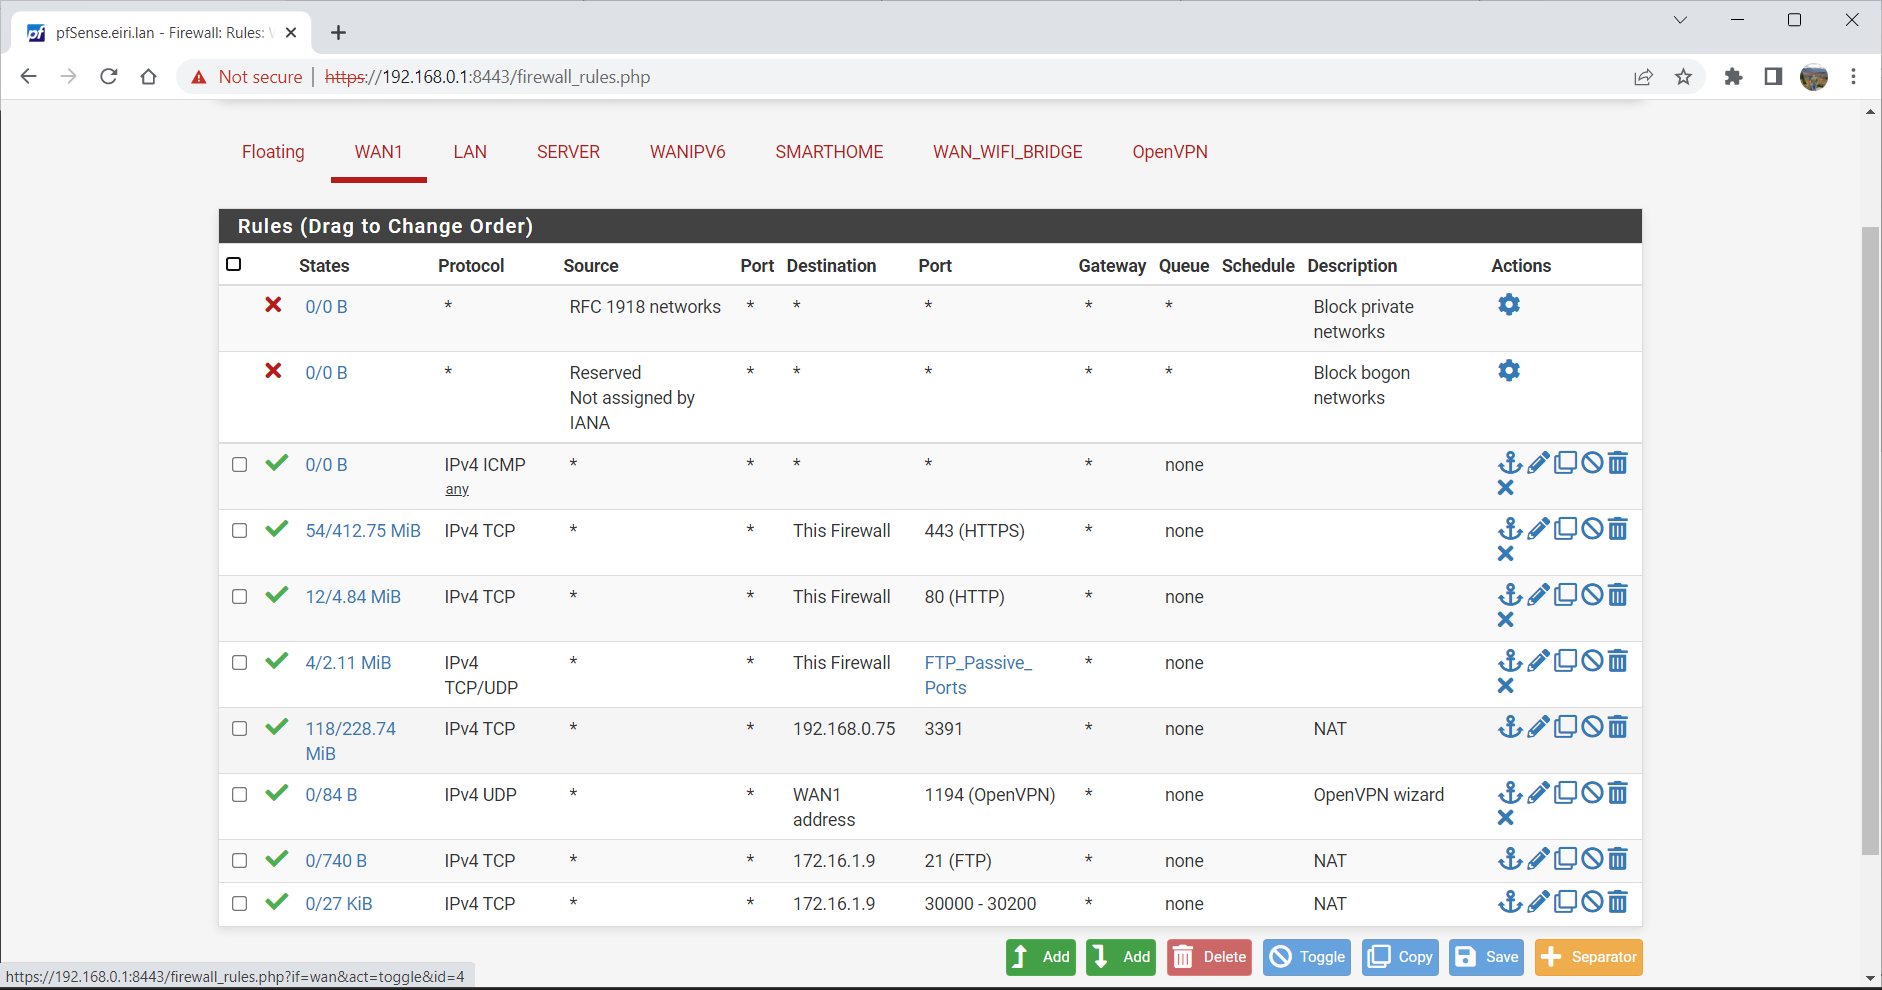The width and height of the screenshot is (1882, 990).
Task: Copy the 3391 NAT rule
Action: 1565,726
